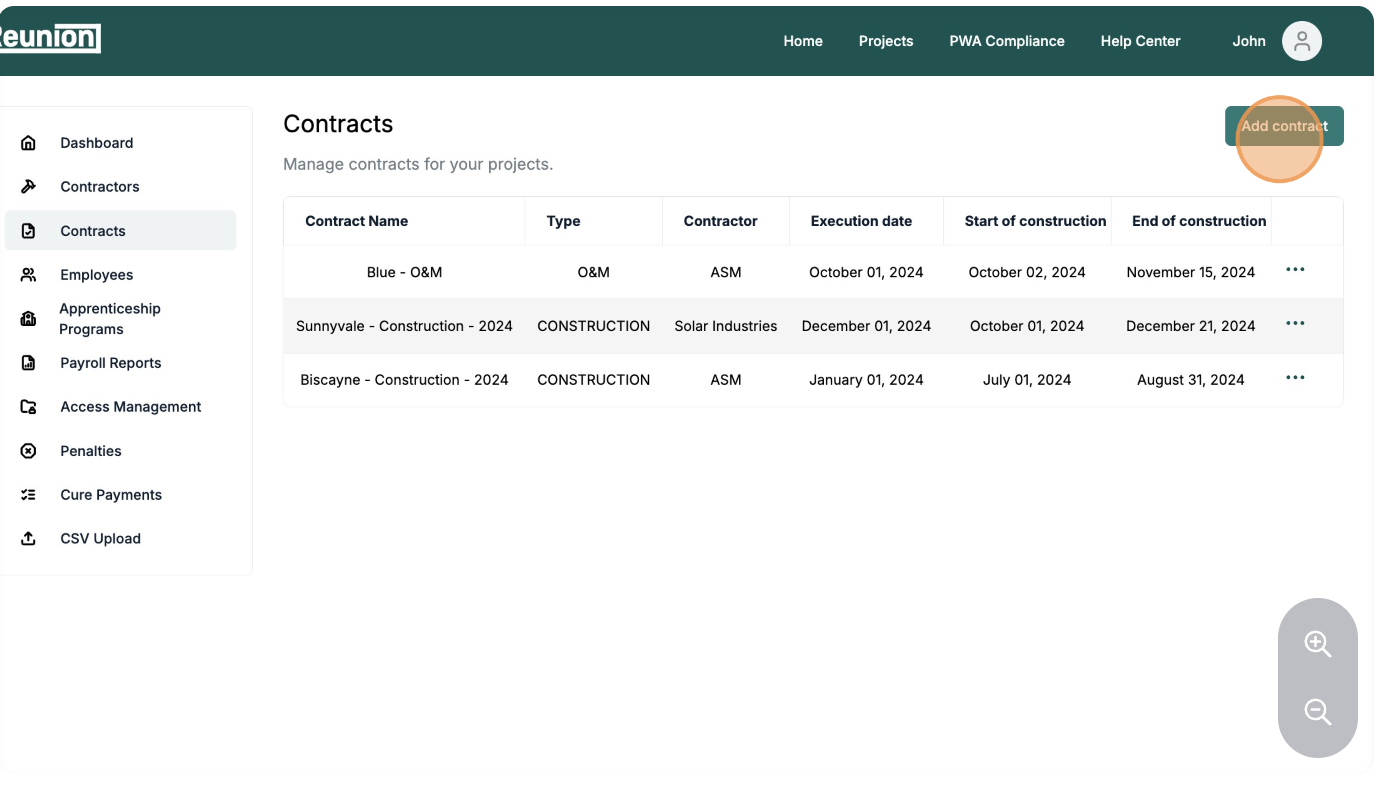This screenshot has width=1396, height=796.
Task: Click the zoom out magnifier icon
Action: (x=1317, y=712)
